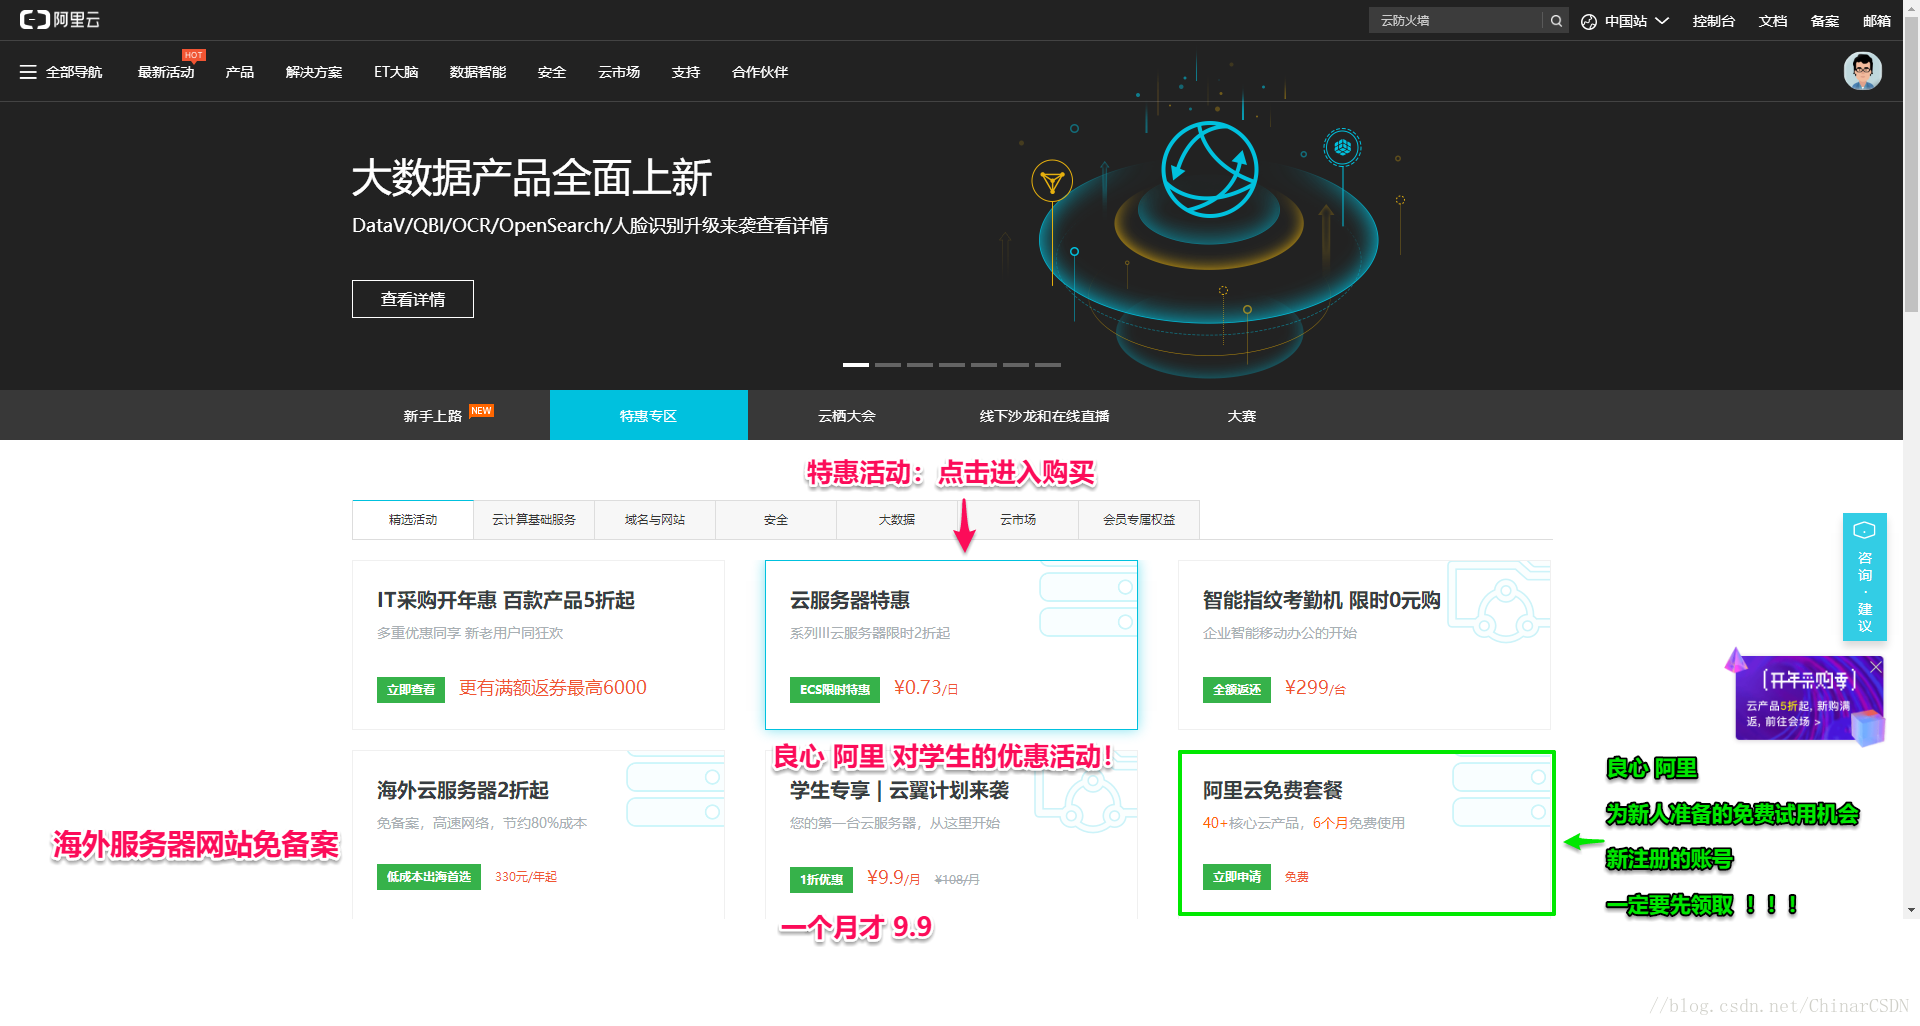Viewport: 1920px width, 1026px height.
Task: Open 智能指纹考勤机 限时0元购 title
Action: (x=1322, y=600)
